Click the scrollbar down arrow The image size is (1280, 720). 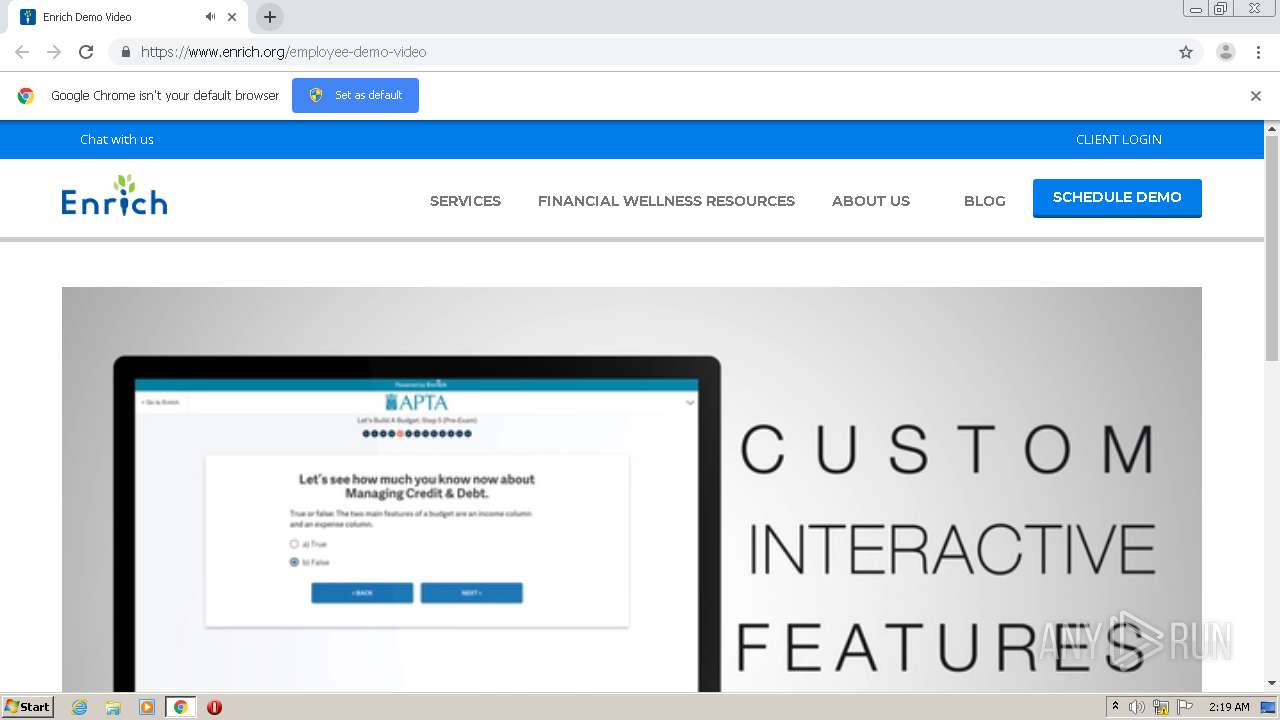click(x=1272, y=684)
